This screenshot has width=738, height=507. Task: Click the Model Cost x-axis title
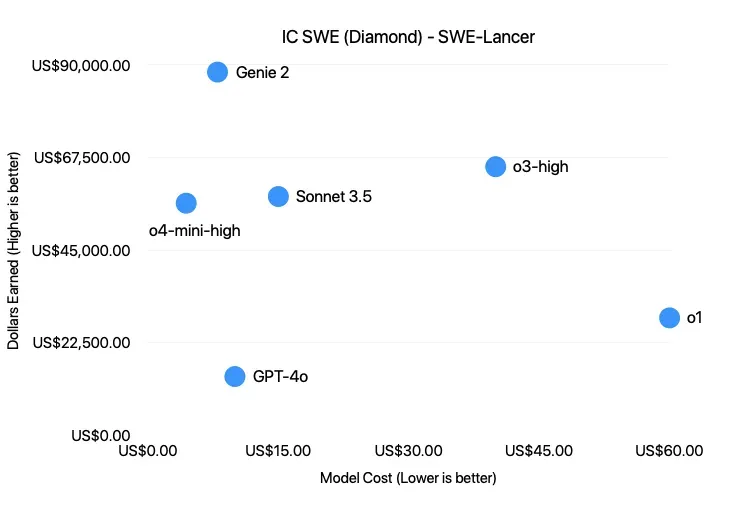(408, 478)
